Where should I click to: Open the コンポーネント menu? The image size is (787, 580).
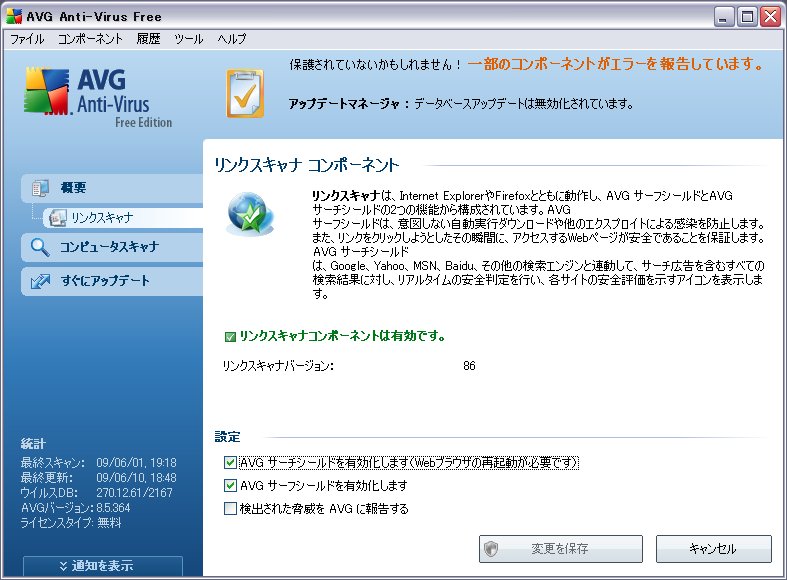tap(90, 39)
